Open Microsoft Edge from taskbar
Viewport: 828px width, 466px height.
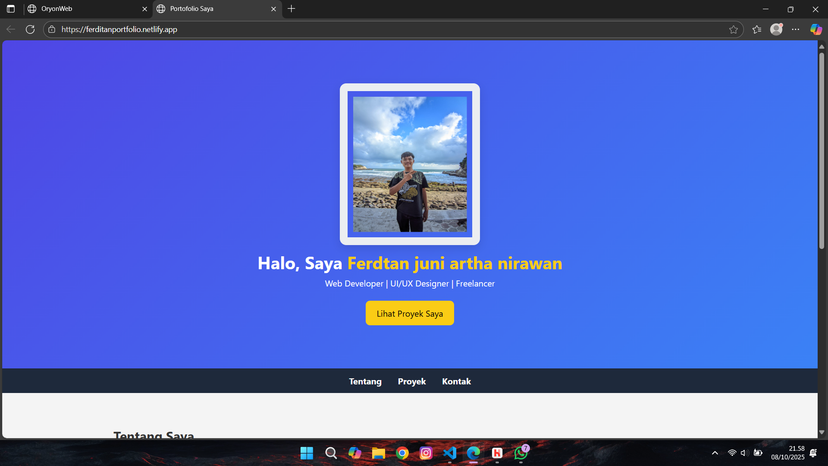tap(474, 453)
